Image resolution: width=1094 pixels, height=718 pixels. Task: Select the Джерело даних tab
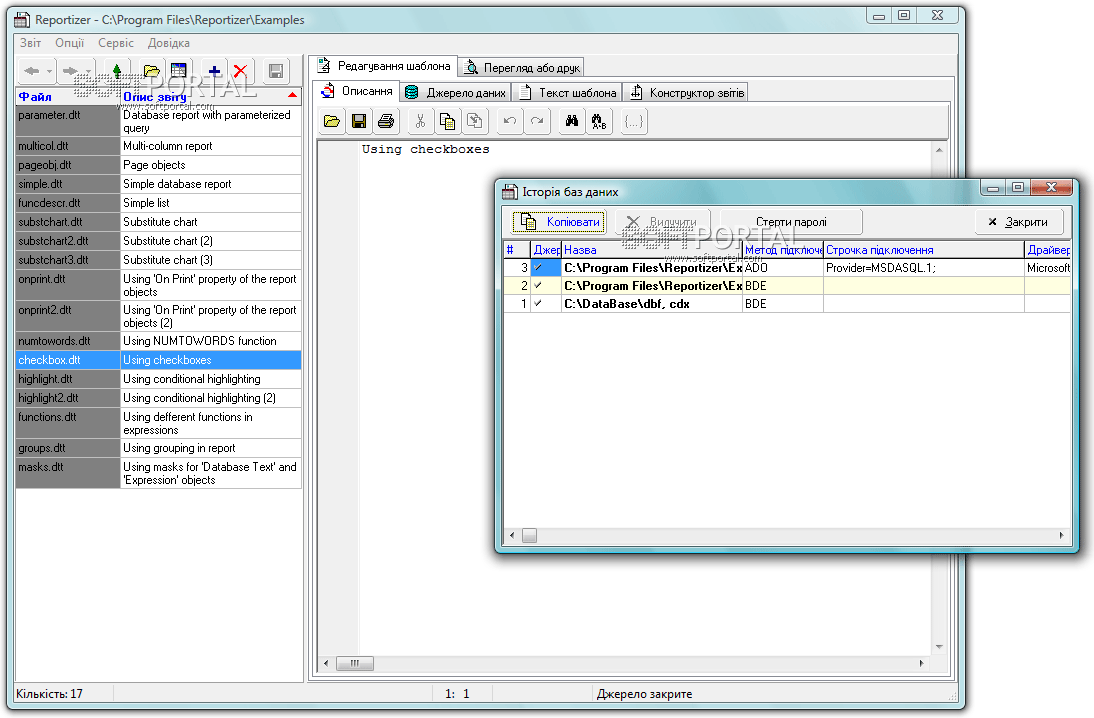click(456, 93)
